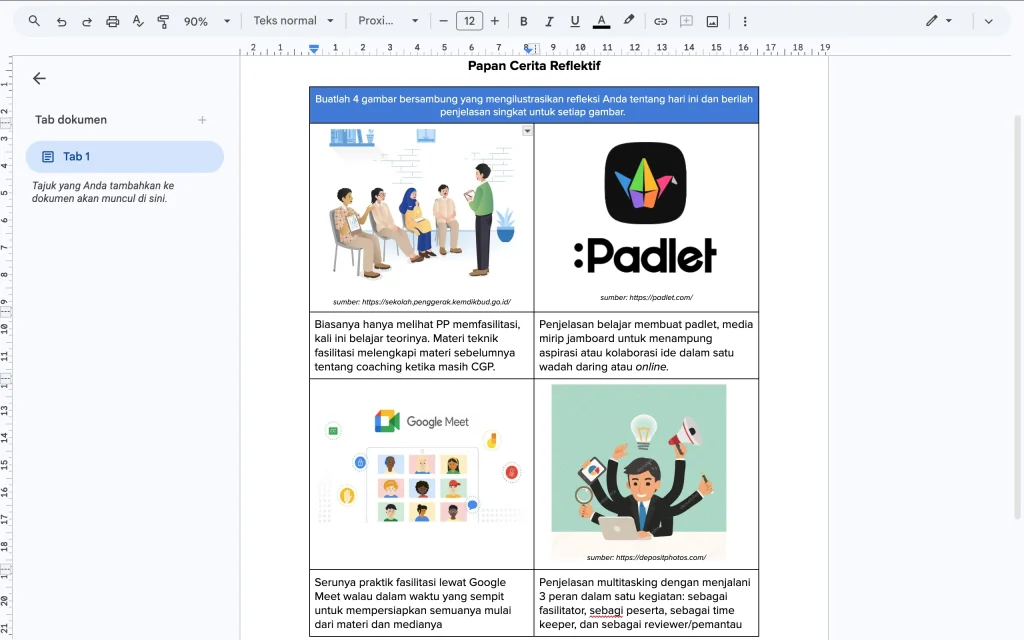Open the highlight color picker
Viewport: 1024px width, 640px height.
pyautogui.click(x=628, y=21)
